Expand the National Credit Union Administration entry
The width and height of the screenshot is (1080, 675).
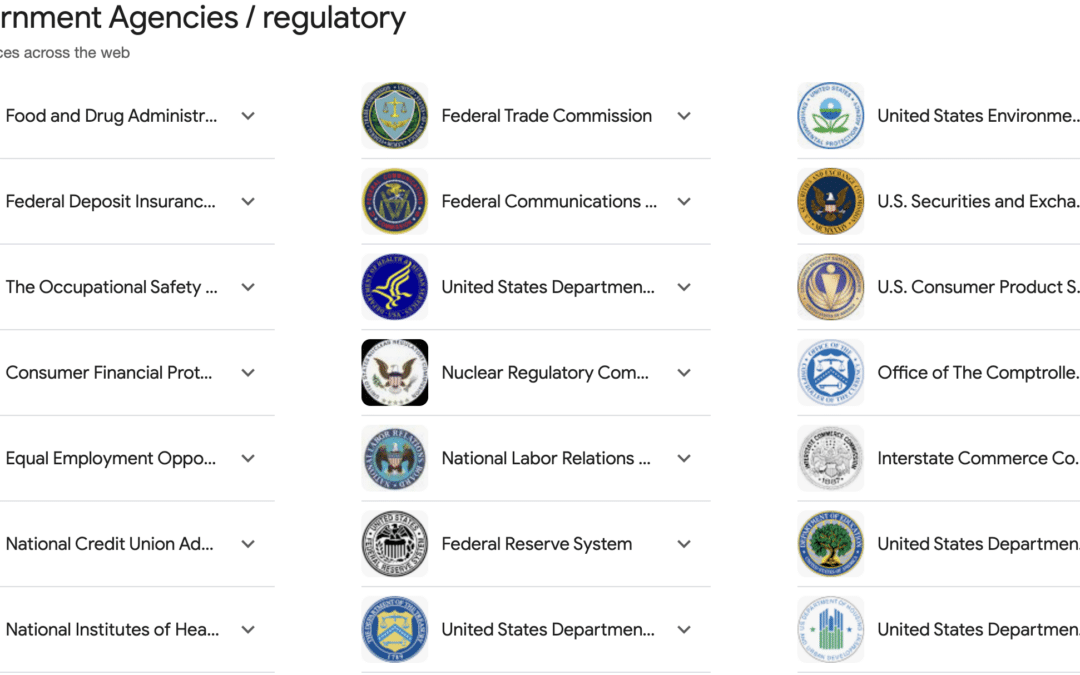pyautogui.click(x=248, y=544)
